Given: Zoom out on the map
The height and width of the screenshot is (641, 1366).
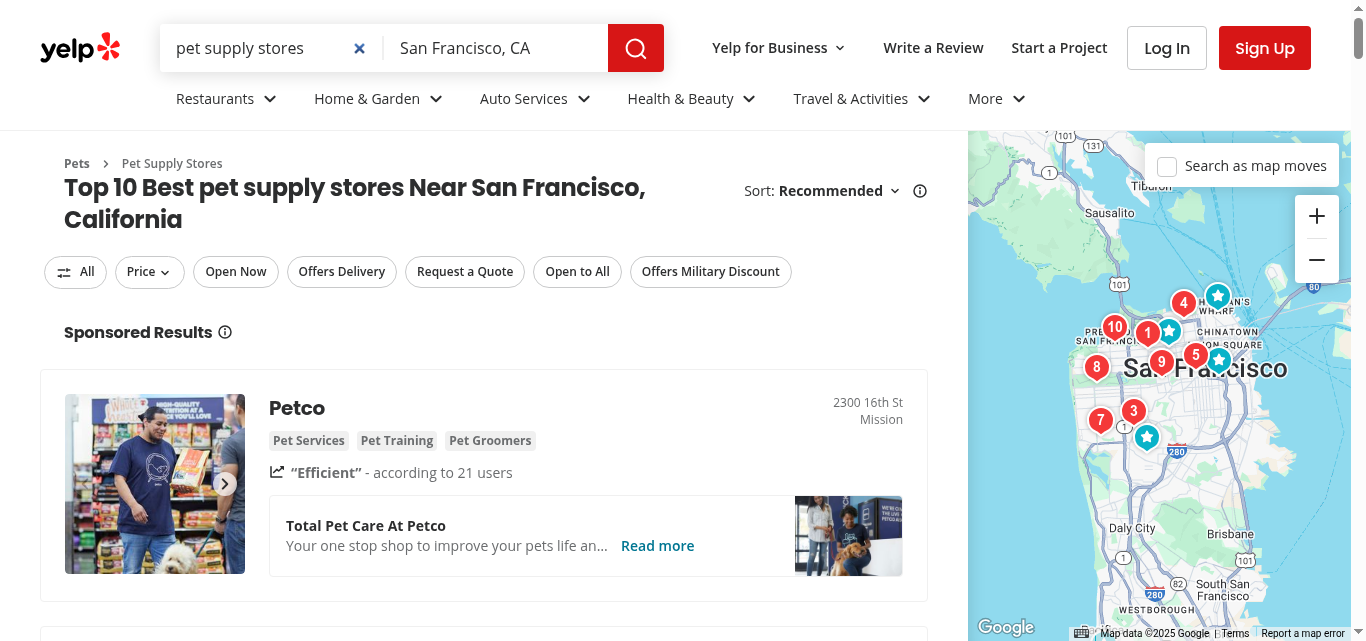Looking at the screenshot, I should [x=1317, y=260].
